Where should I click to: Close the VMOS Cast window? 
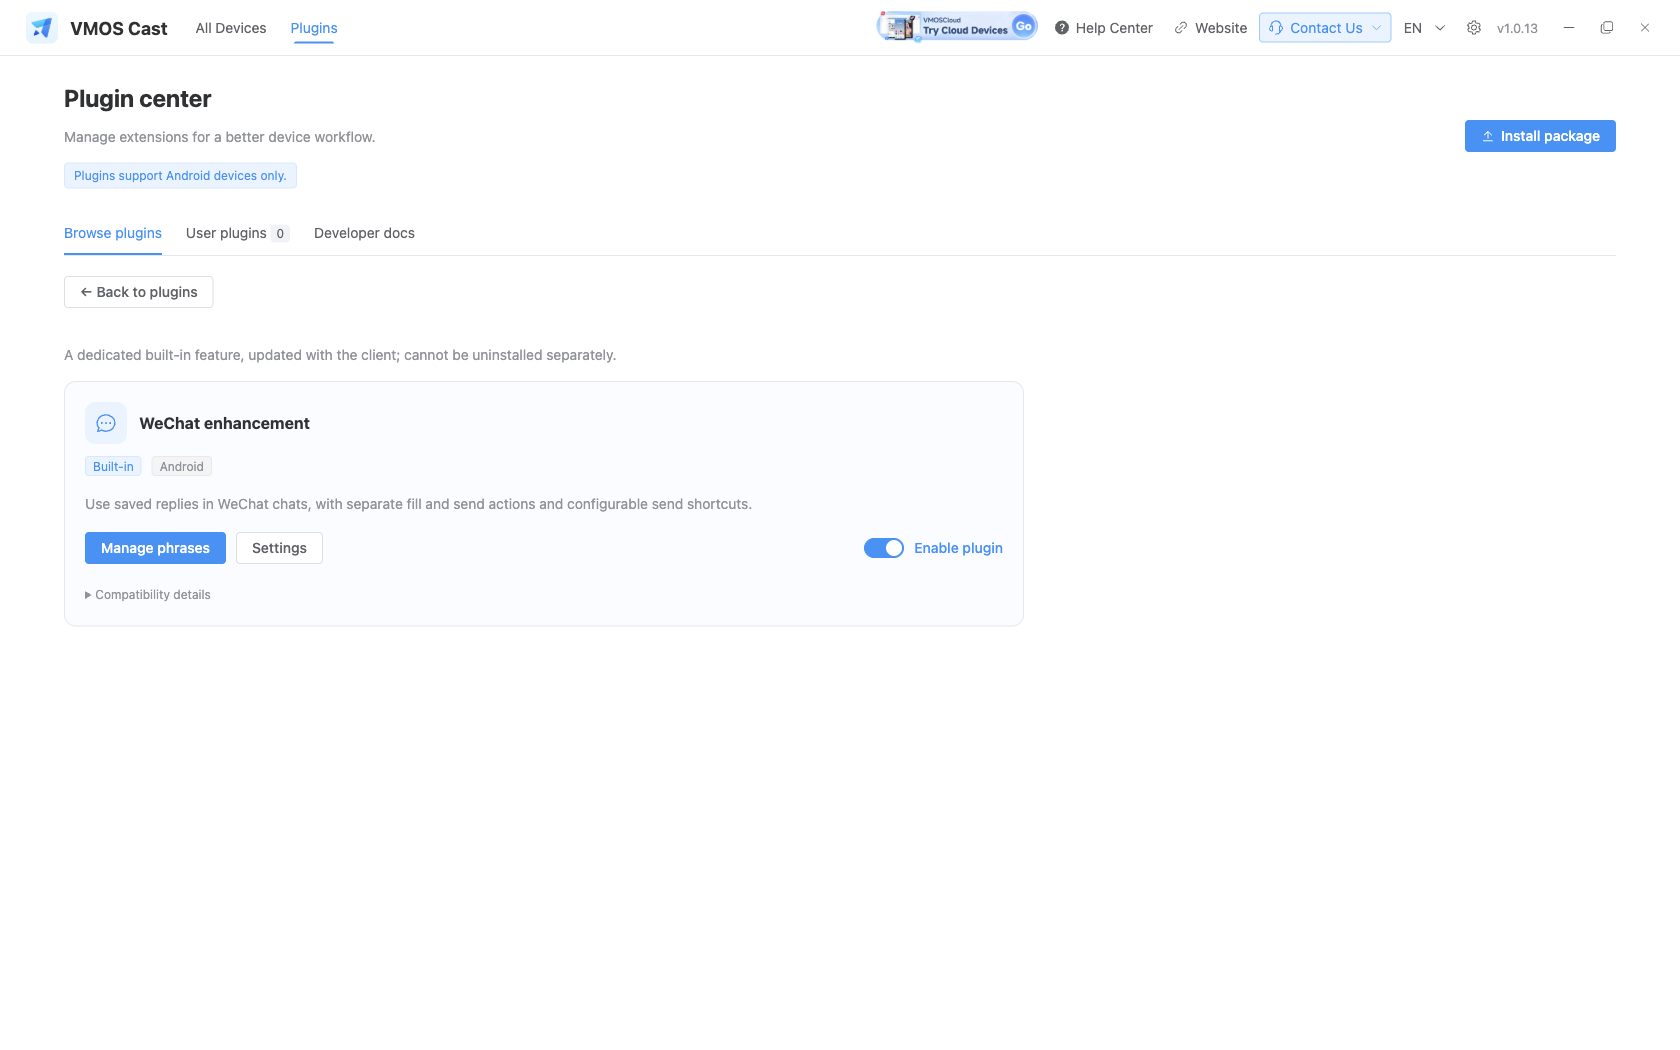[1645, 28]
